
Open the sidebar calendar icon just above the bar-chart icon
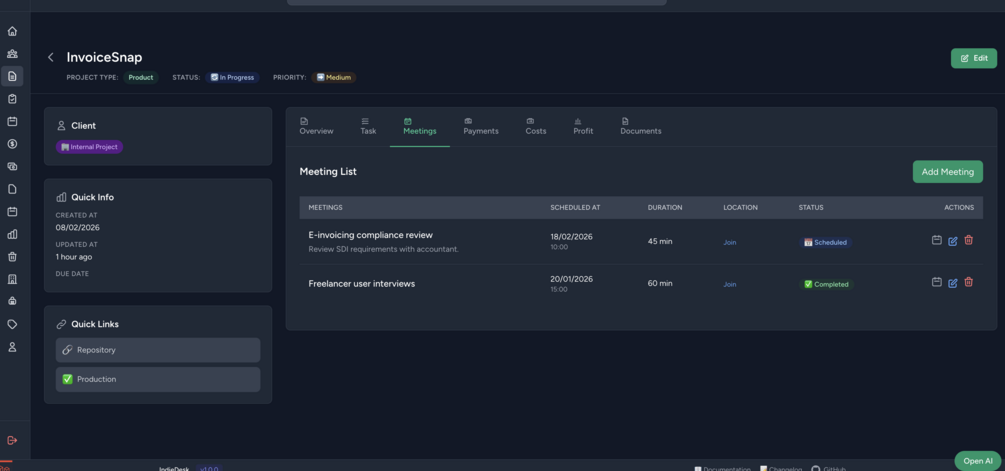(x=12, y=211)
